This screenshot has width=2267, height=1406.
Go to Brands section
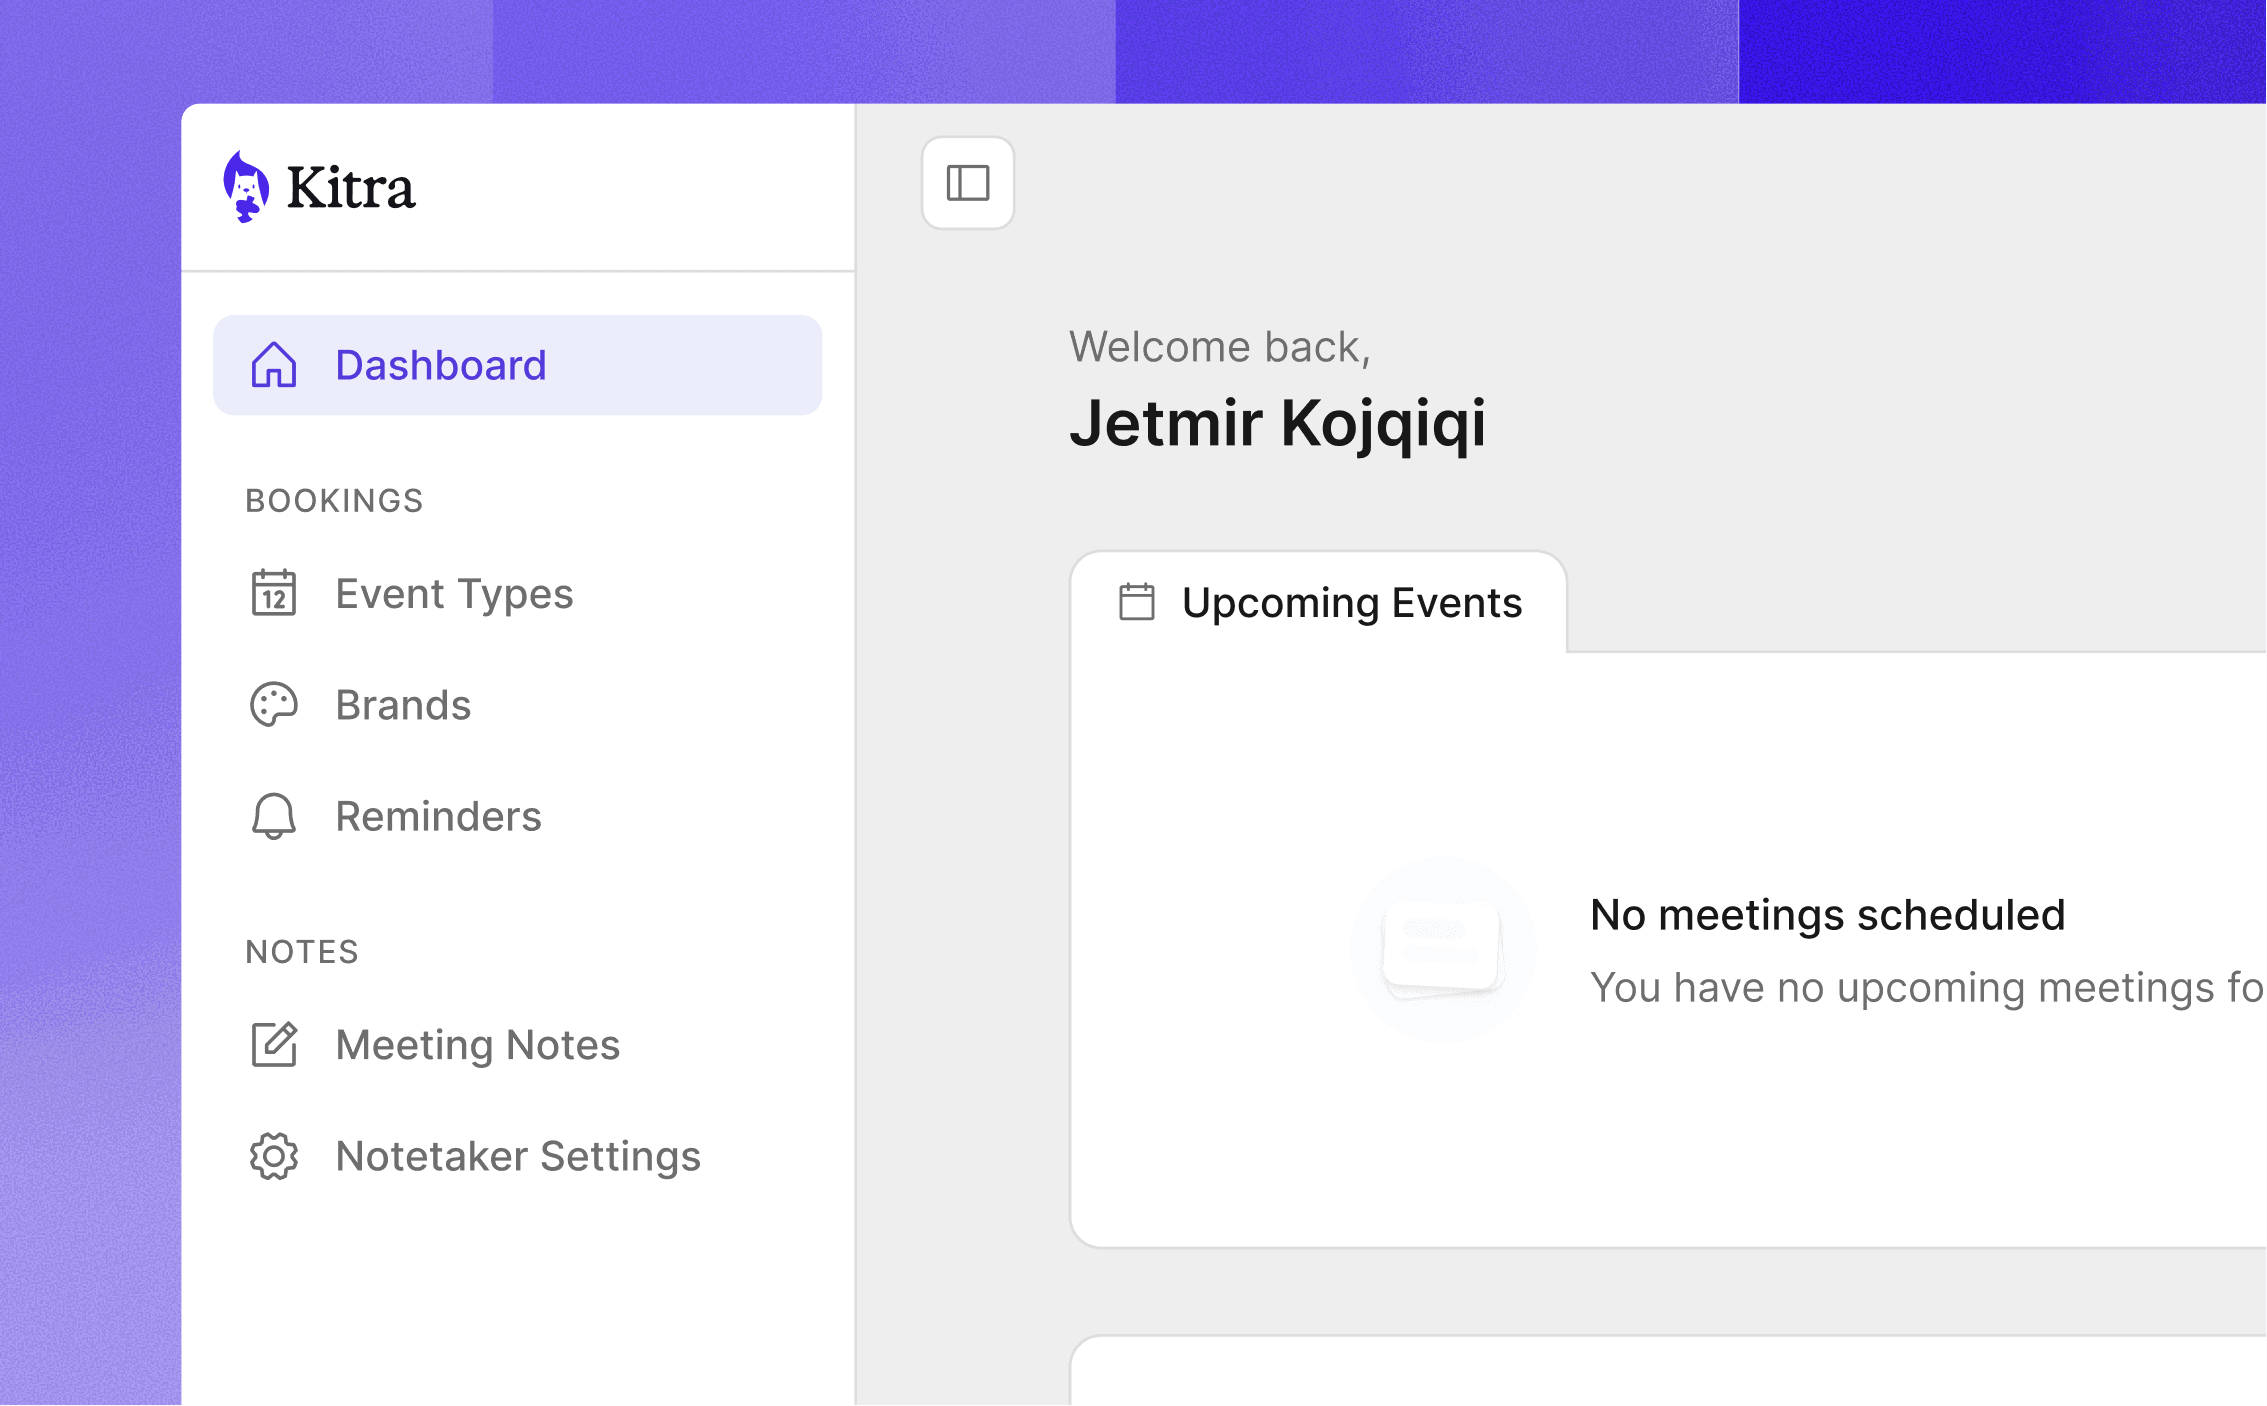pos(403,705)
